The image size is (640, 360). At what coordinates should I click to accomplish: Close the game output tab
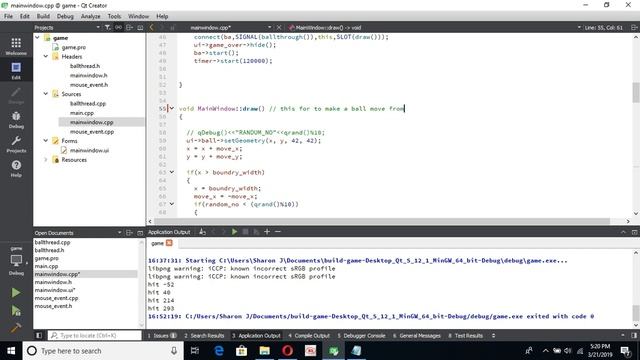click(169, 243)
